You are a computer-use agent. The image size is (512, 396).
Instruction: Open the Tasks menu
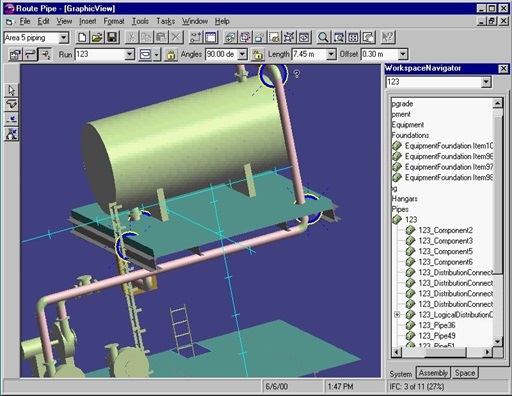coord(166,21)
